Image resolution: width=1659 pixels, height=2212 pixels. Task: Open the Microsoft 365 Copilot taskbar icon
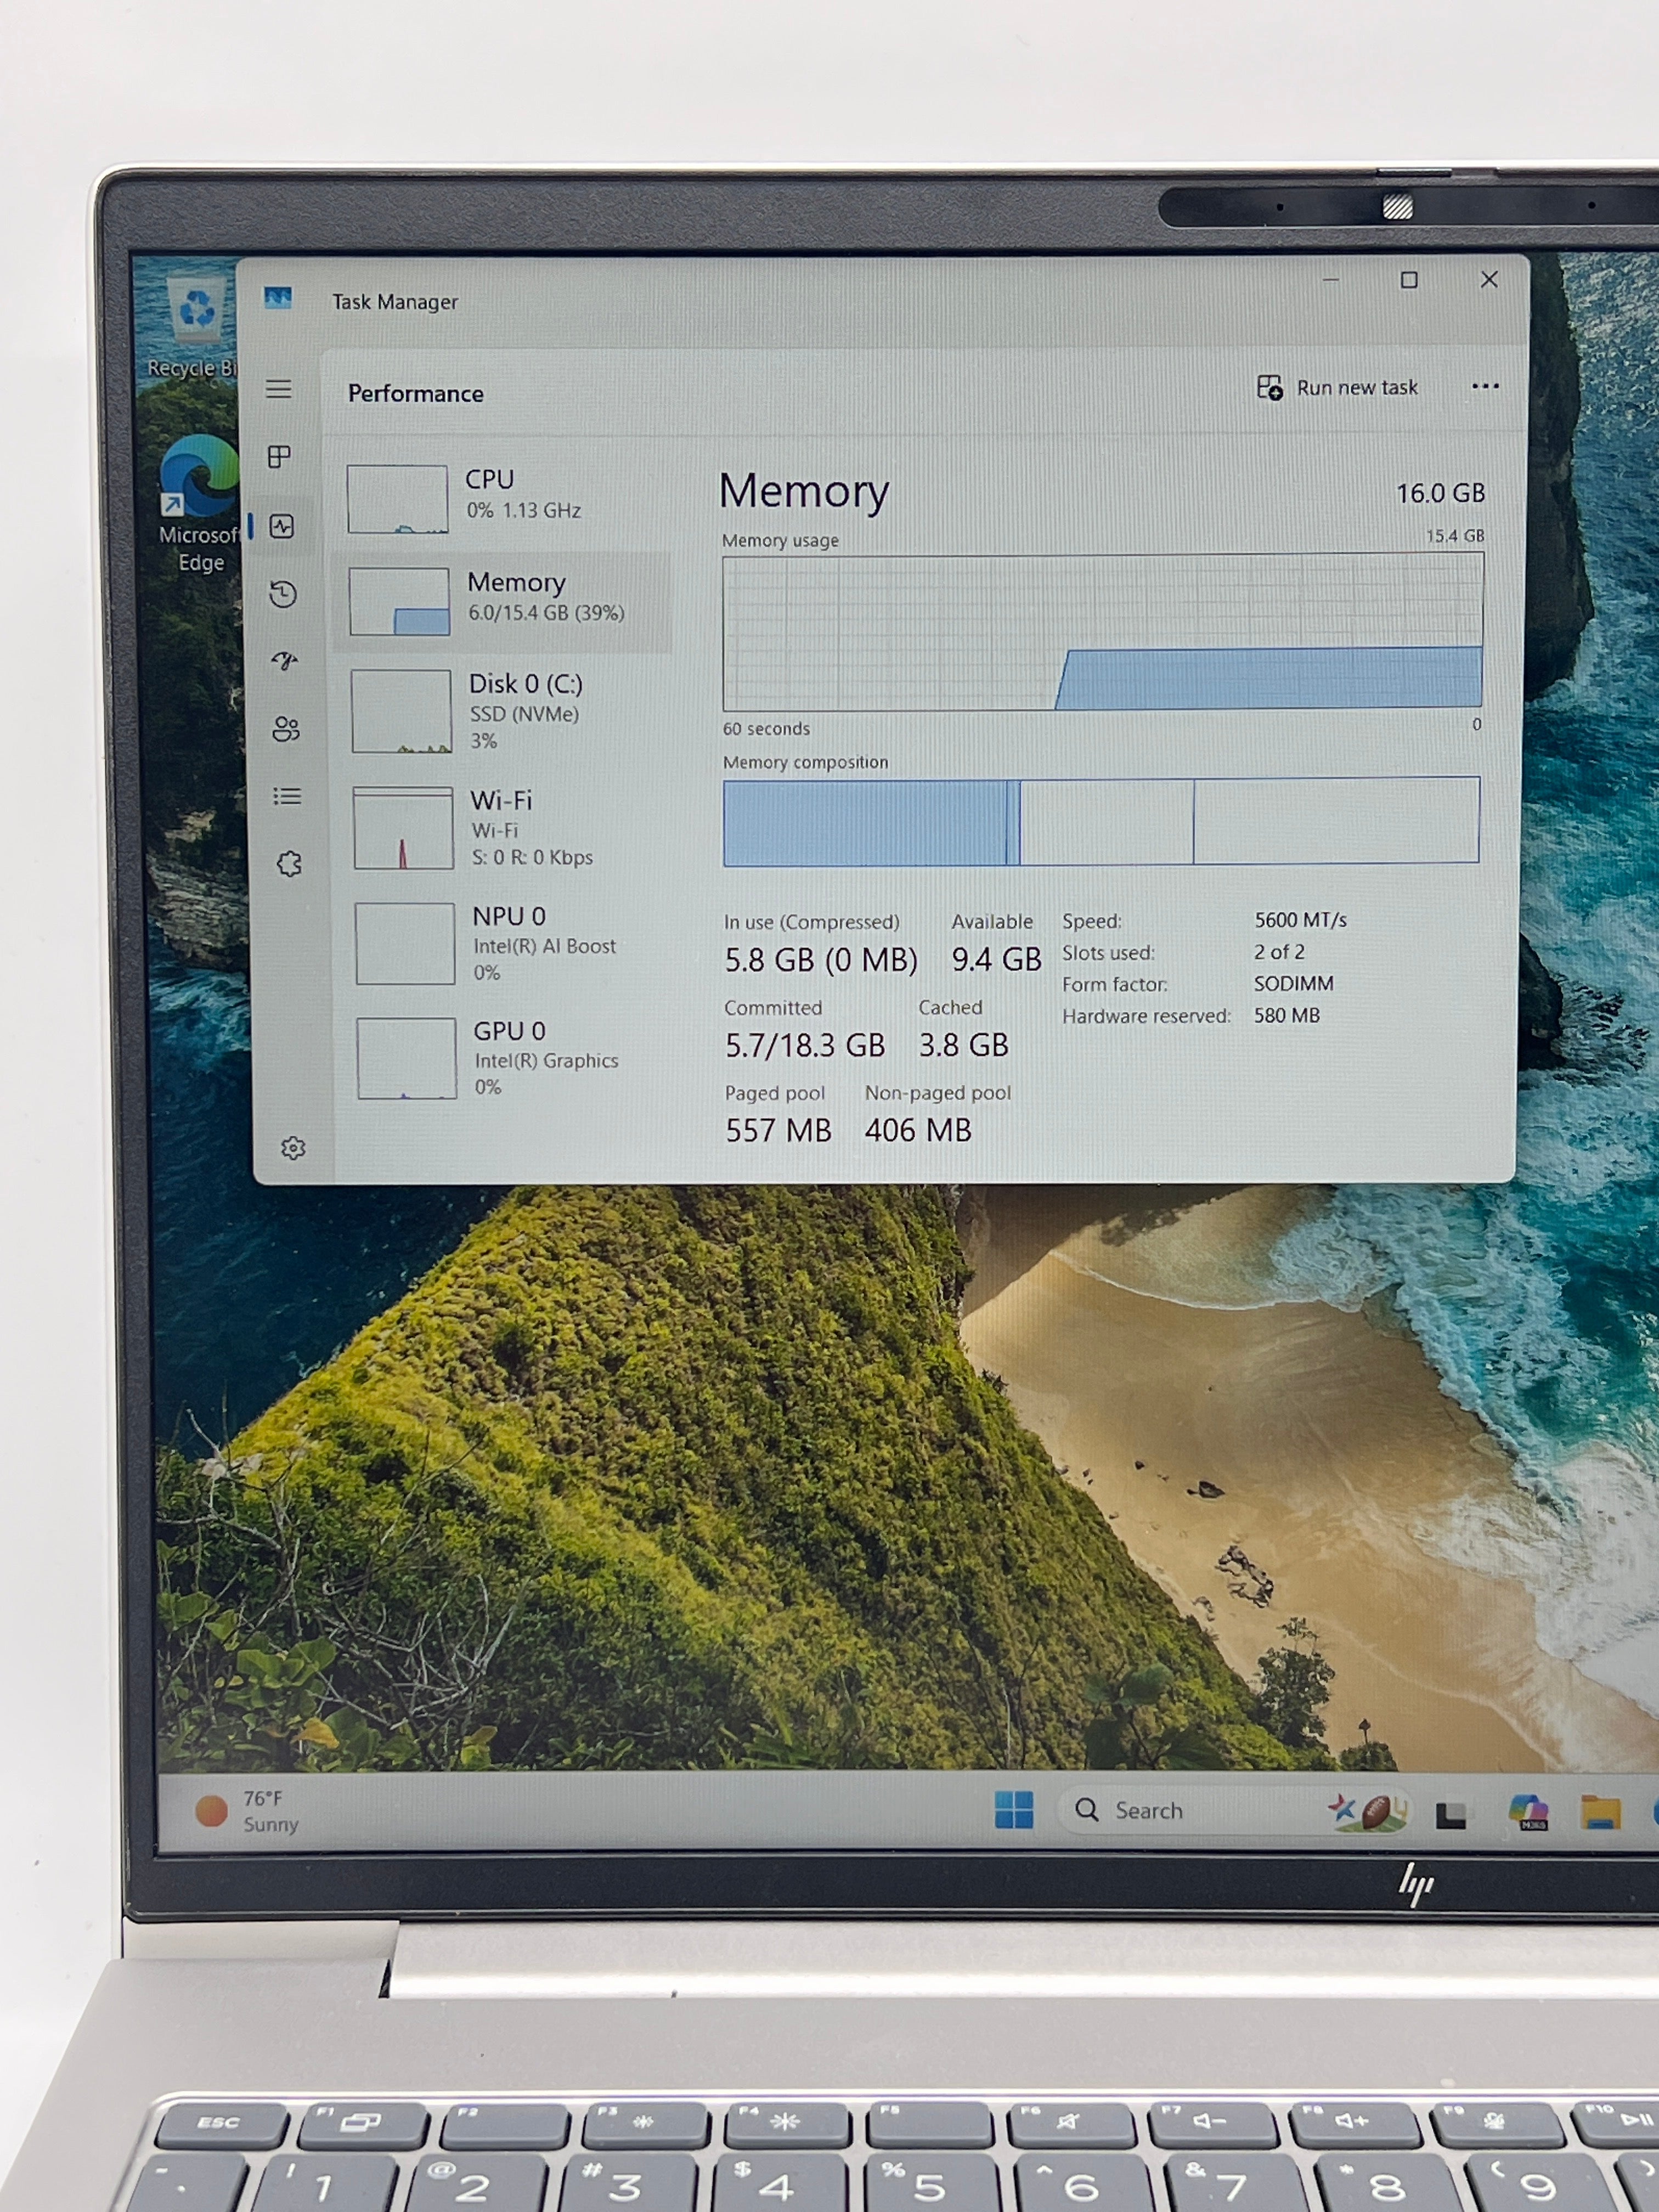click(x=1528, y=1812)
